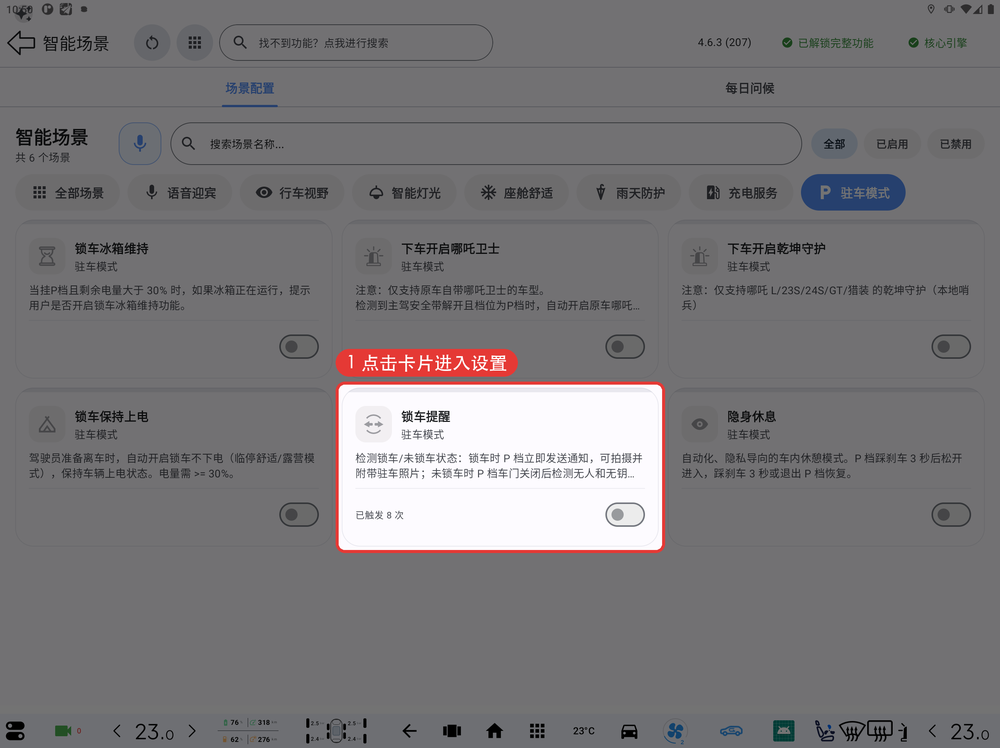Choose 智能灯光 category chip
This screenshot has height=748, width=1000.
404,193
